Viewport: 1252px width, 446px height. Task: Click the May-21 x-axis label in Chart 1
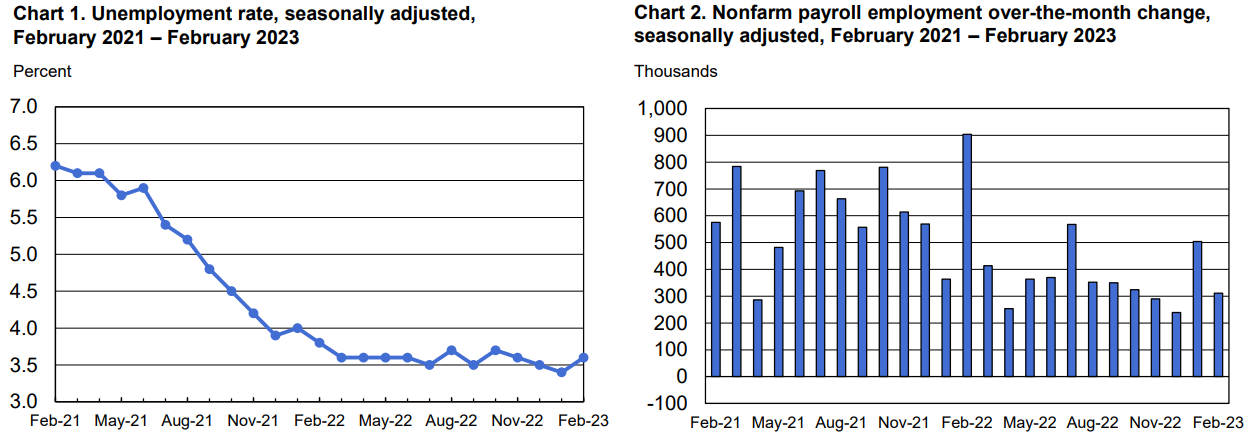pyautogui.click(x=121, y=422)
